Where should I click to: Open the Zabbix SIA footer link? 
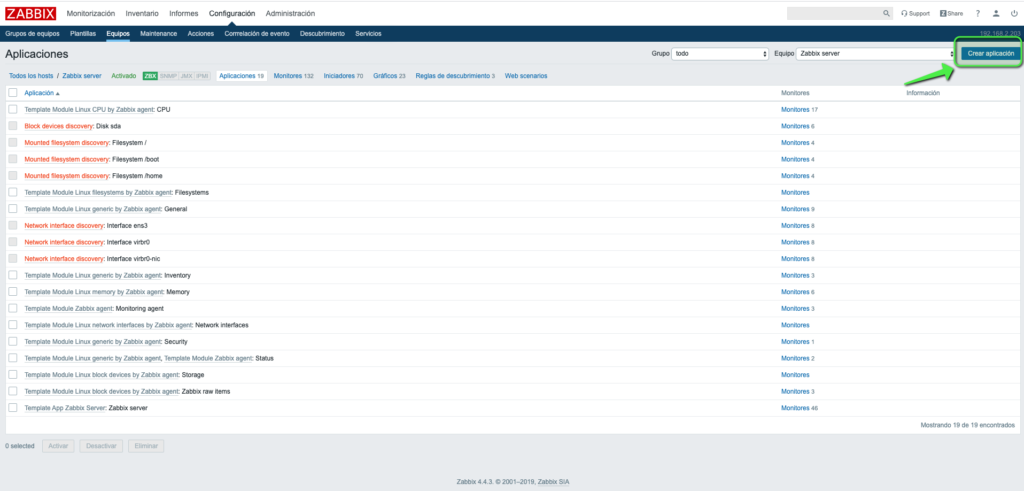(555, 482)
